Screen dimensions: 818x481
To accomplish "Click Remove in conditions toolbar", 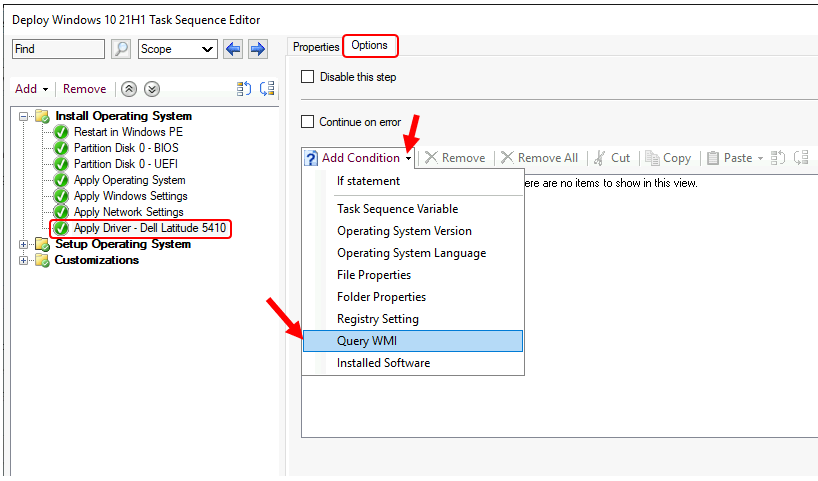I will click(455, 158).
